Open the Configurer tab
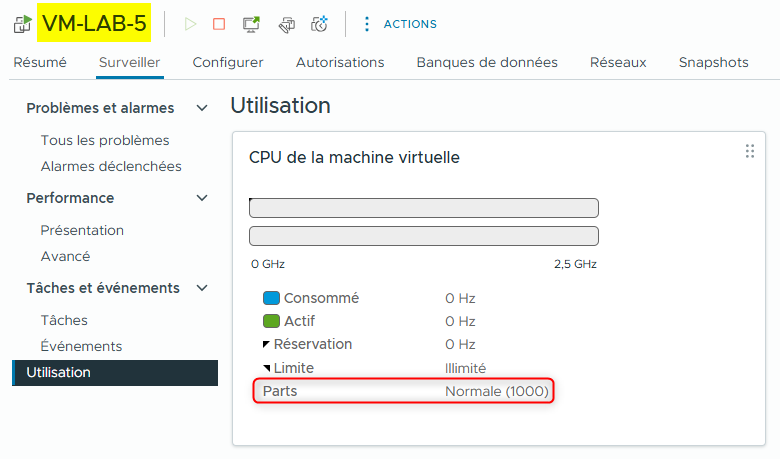780x459 pixels. click(228, 62)
